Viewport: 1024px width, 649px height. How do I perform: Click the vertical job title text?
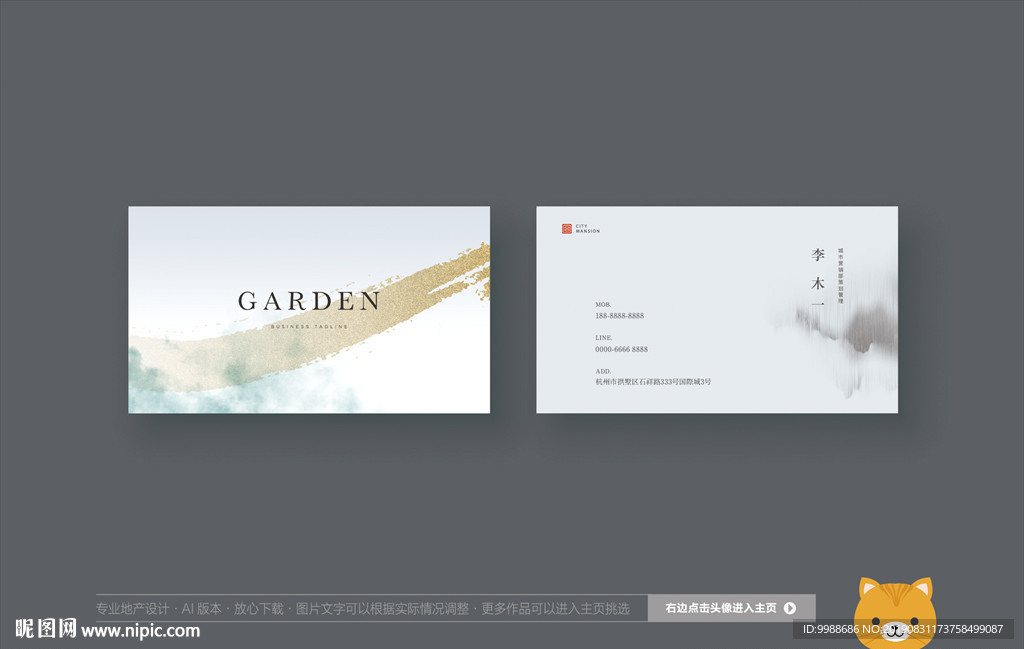pos(840,276)
